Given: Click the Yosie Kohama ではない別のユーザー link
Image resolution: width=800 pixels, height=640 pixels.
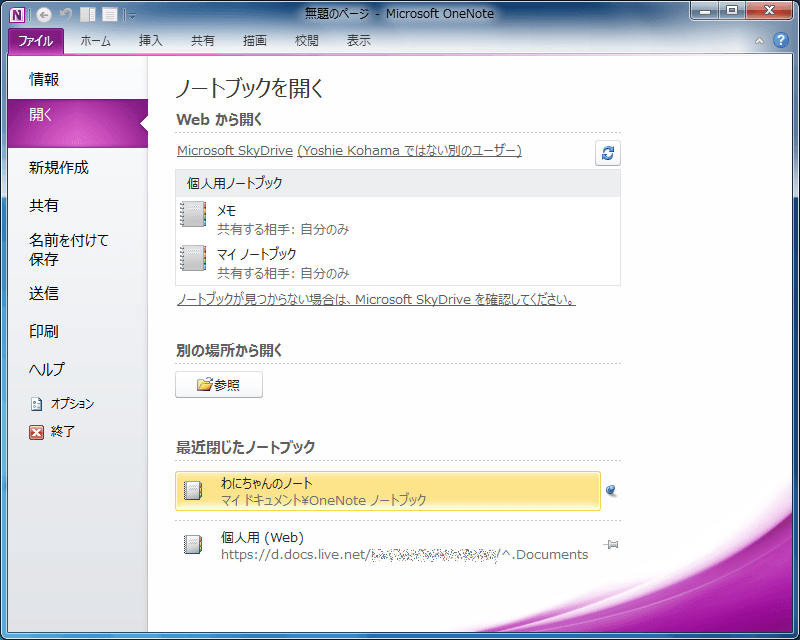Looking at the screenshot, I should (409, 151).
